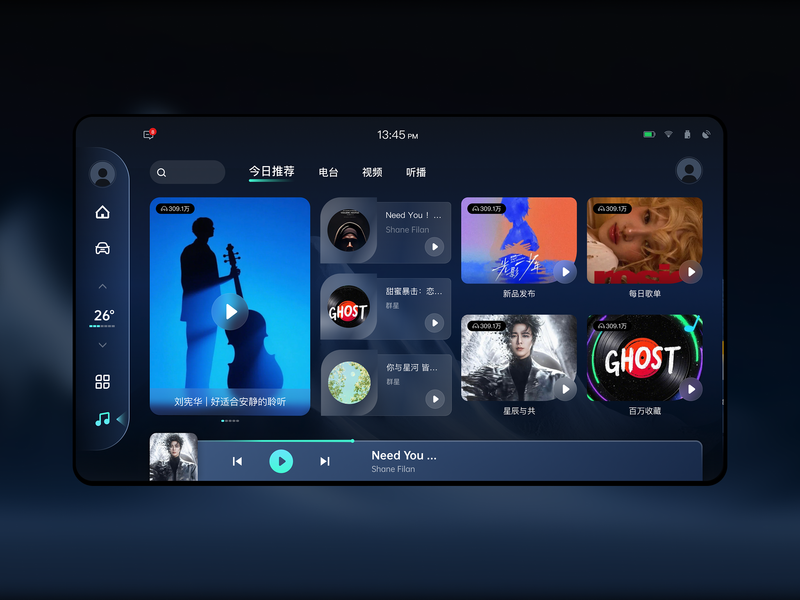Play the 甜蜜暴击 track
The image size is (800, 600).
[435, 323]
